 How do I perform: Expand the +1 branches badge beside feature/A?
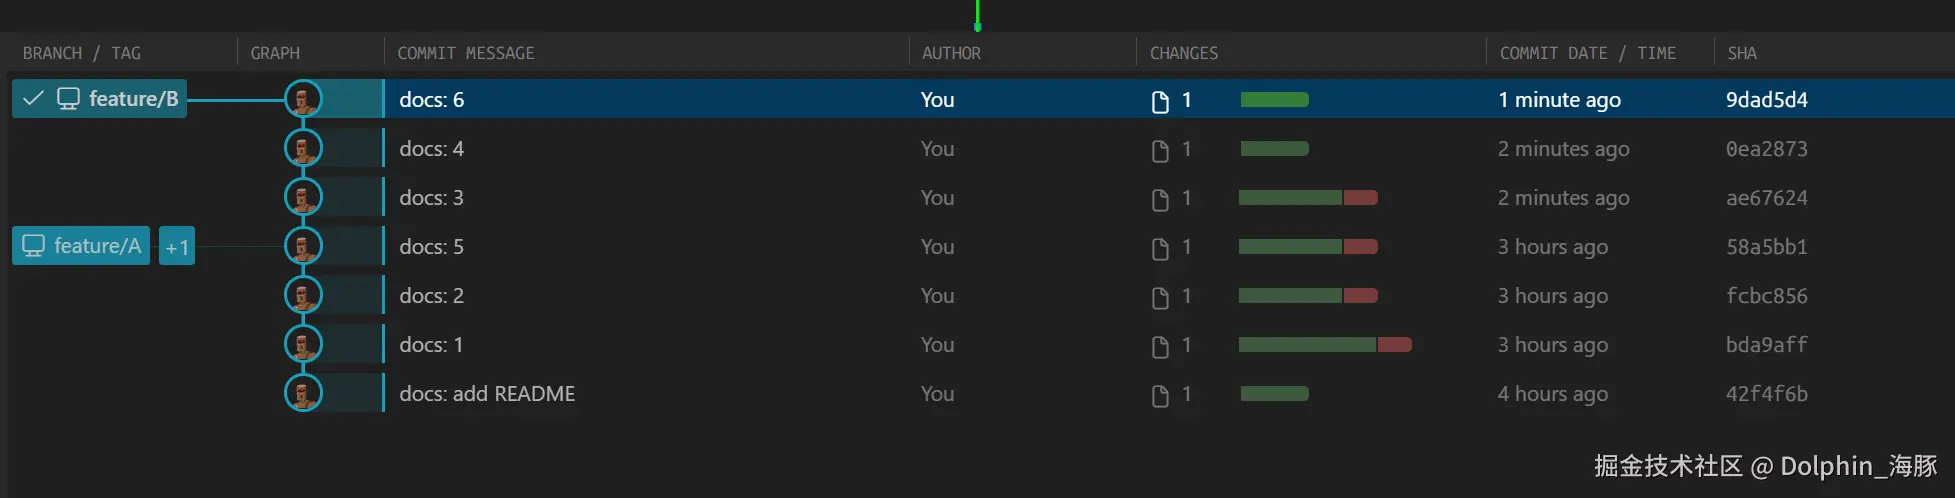(177, 247)
